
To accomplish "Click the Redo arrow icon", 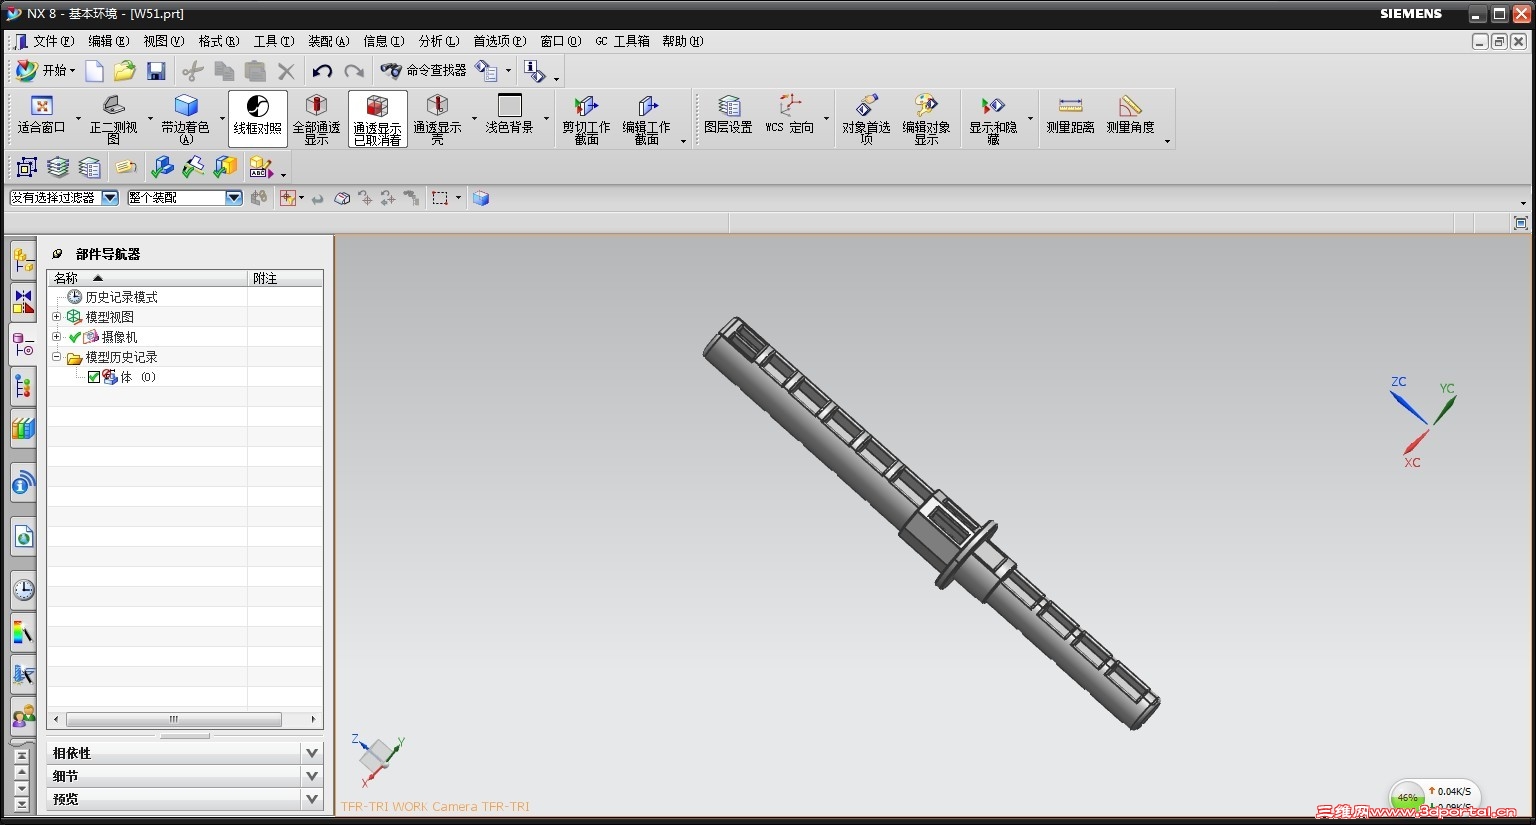I will click(354, 71).
